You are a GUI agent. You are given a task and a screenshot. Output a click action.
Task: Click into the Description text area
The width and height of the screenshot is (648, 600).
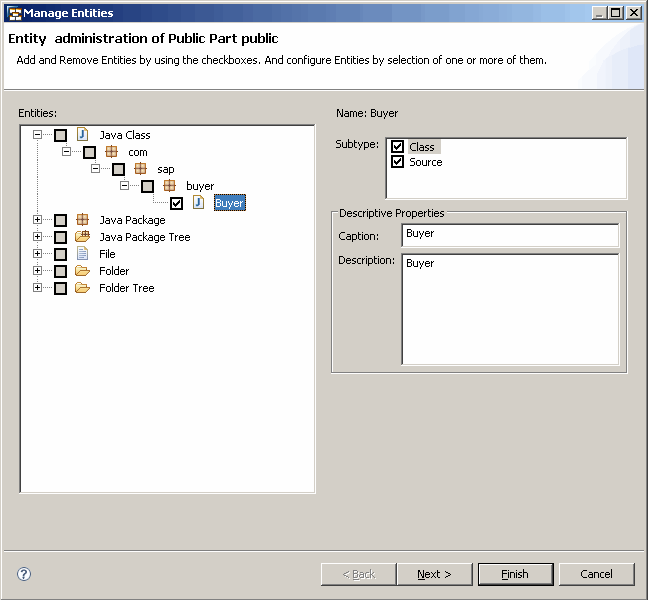510,309
